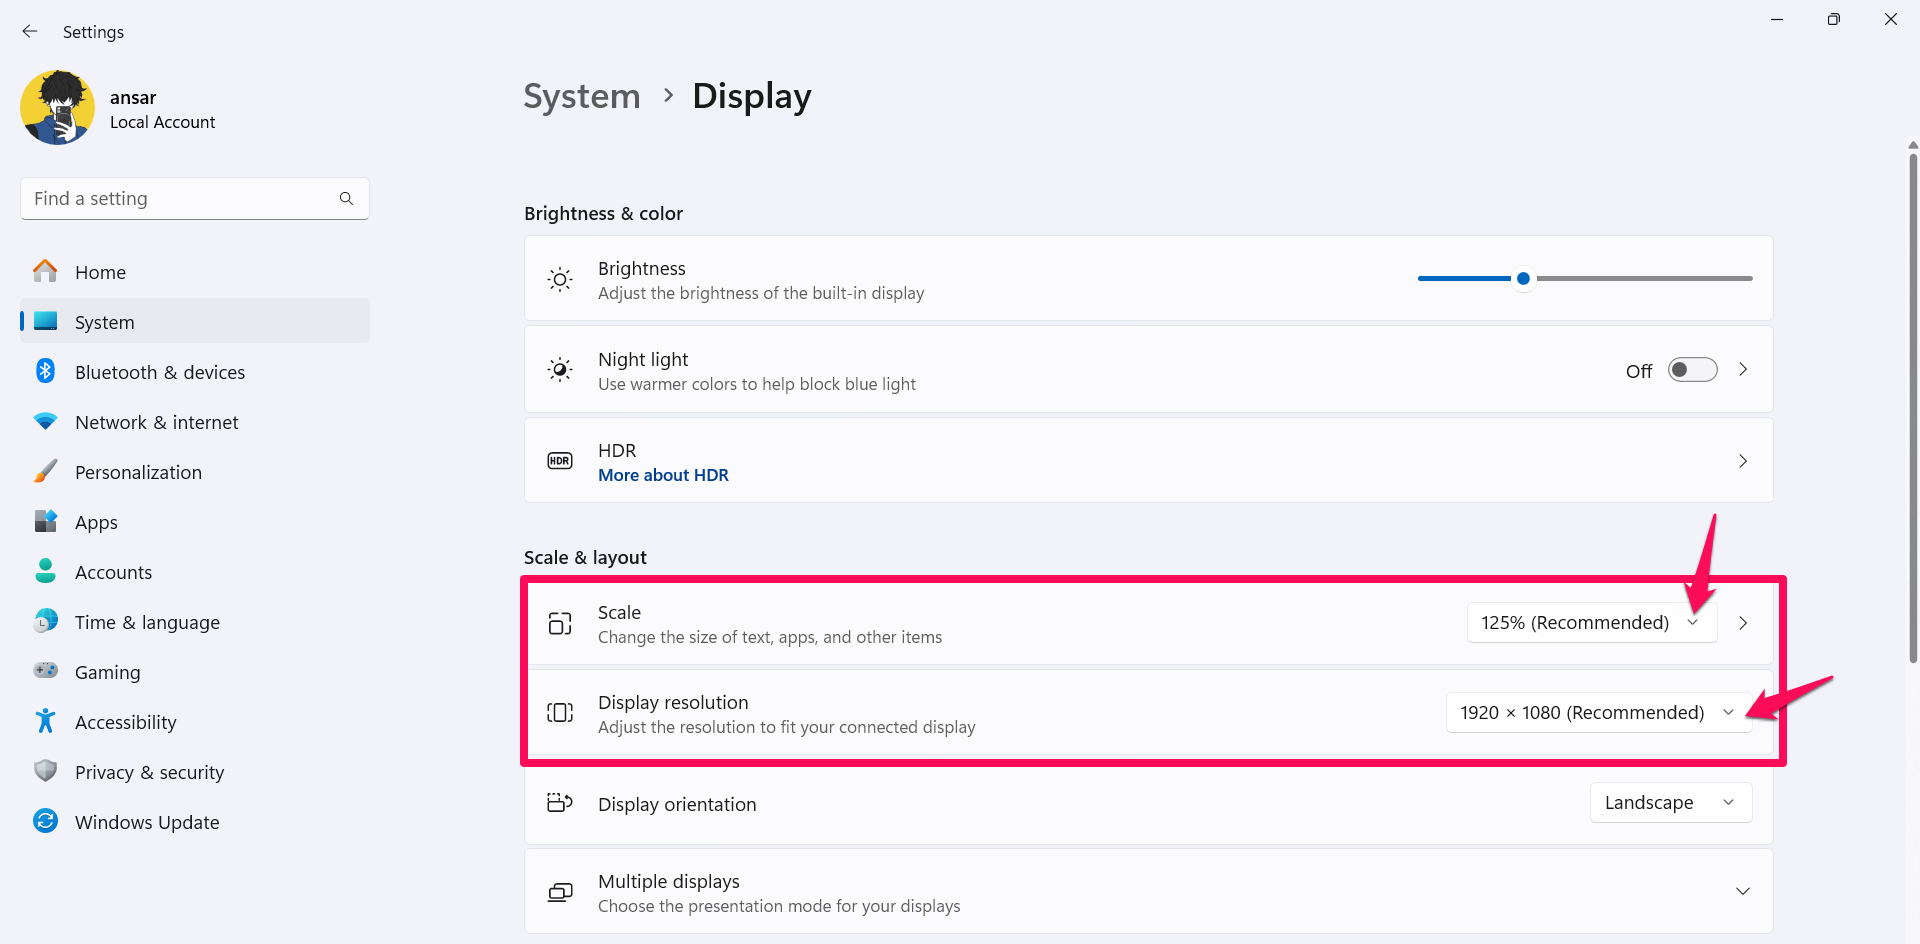Open Gaming settings label

point(107,672)
